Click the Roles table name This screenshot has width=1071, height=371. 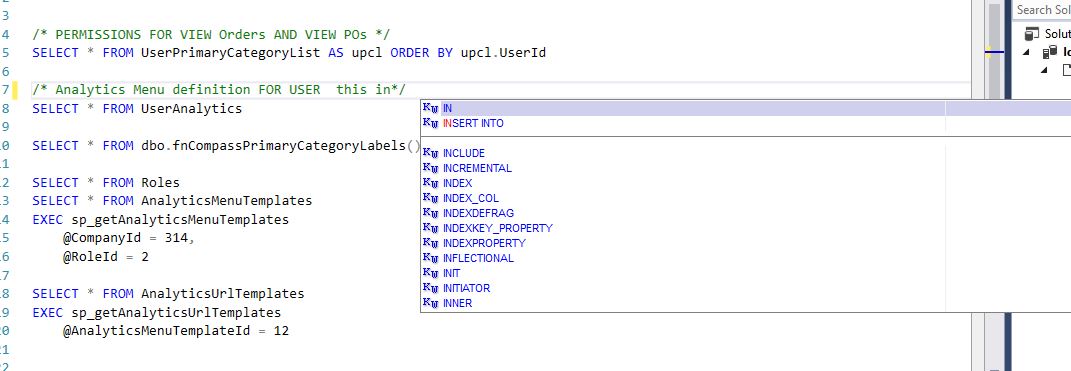point(161,183)
